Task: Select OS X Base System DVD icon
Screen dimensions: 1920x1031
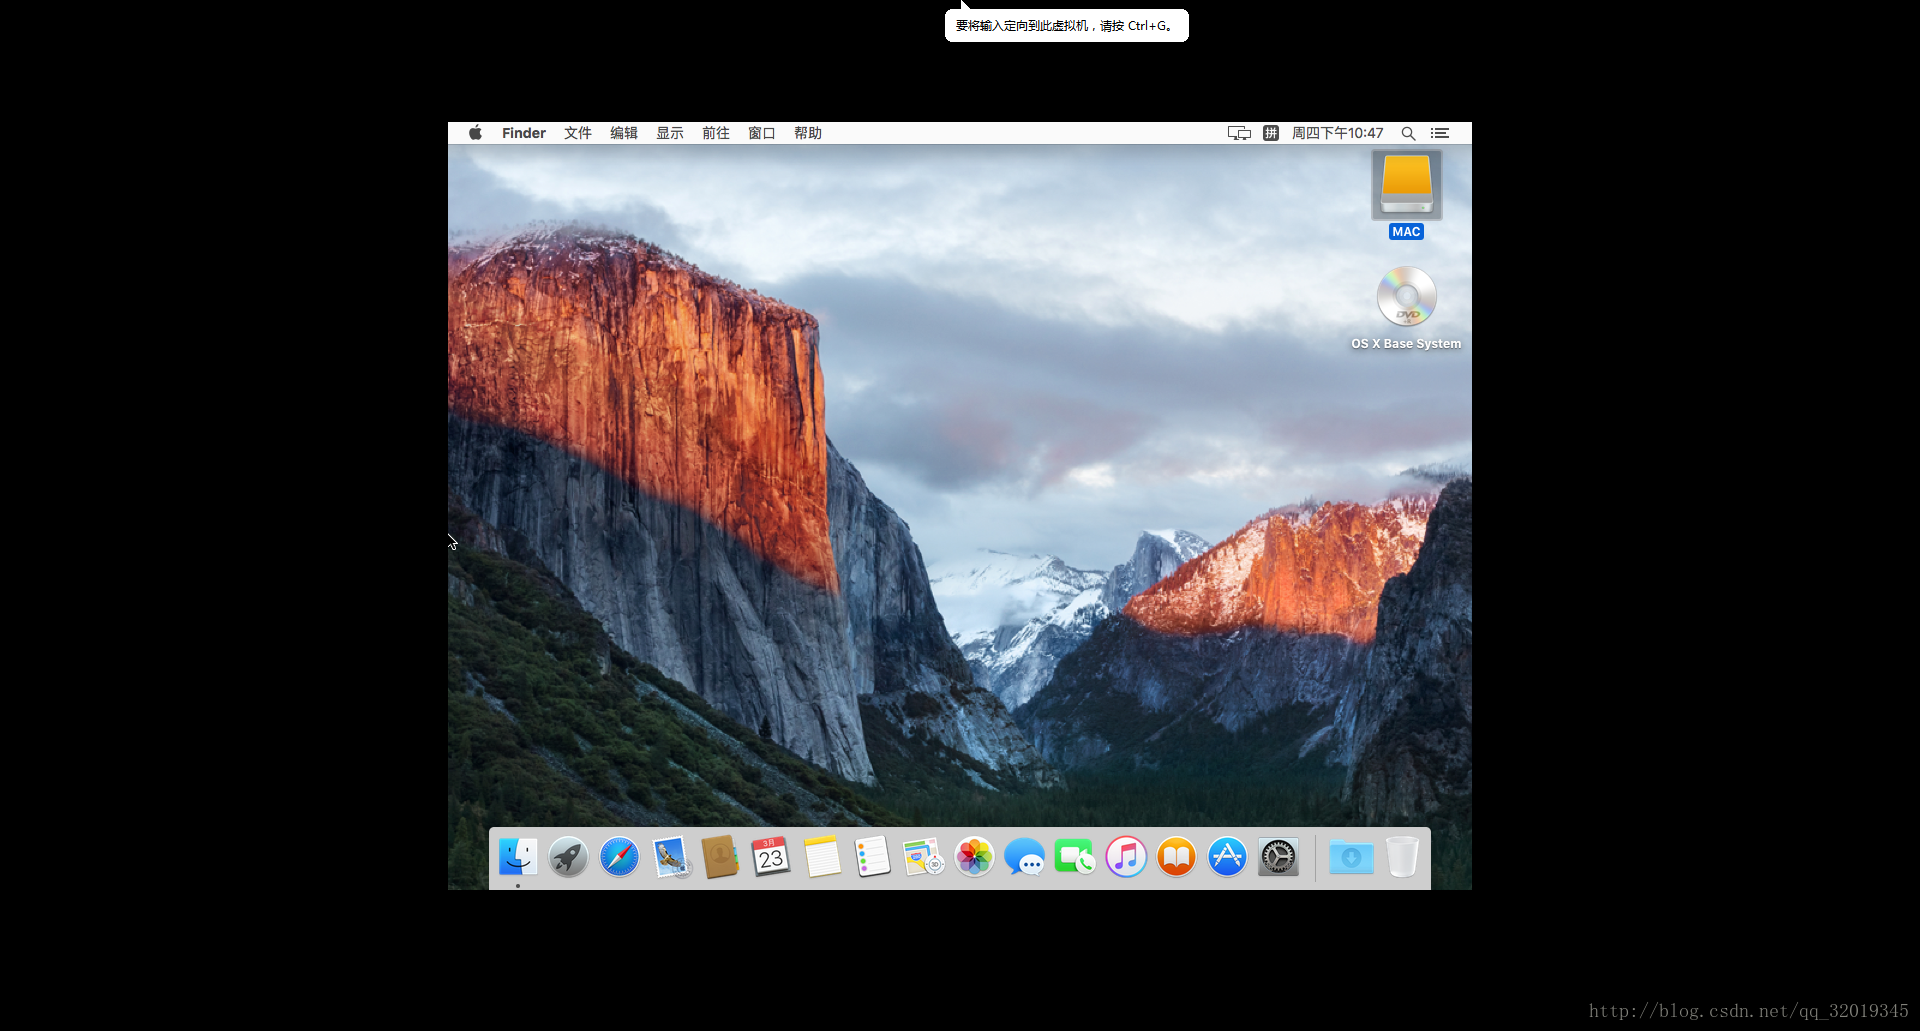Action: point(1406,297)
